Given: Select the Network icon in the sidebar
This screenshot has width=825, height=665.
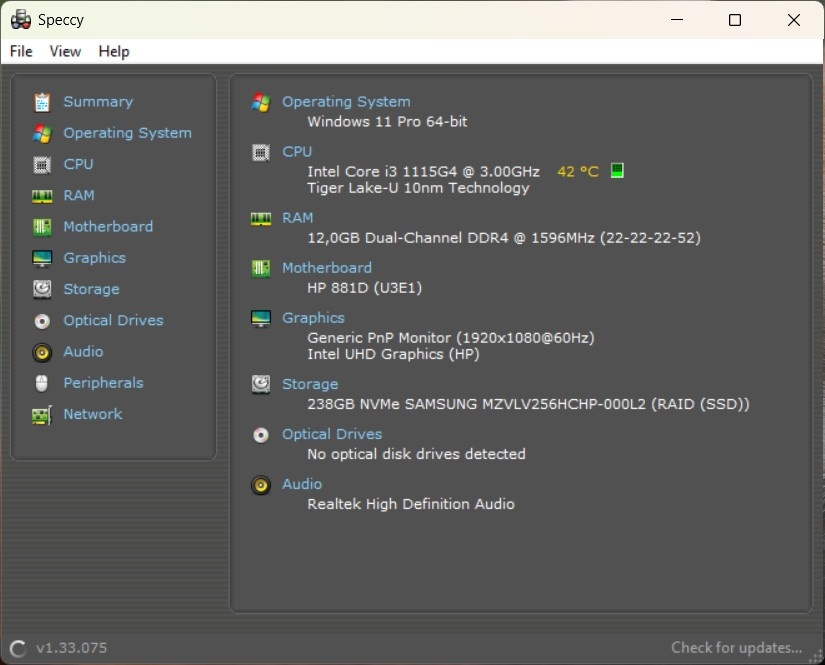Looking at the screenshot, I should (41, 414).
